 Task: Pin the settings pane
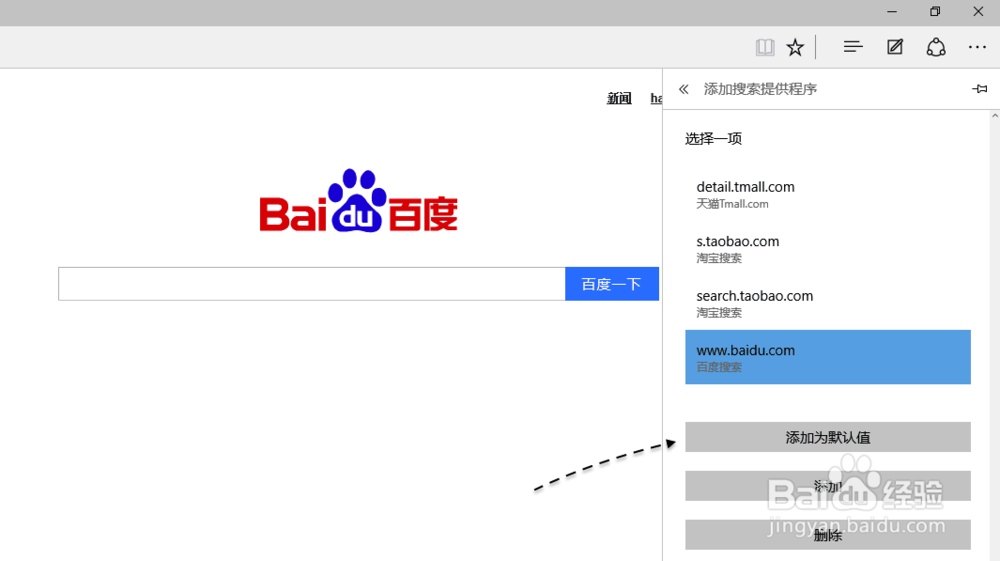point(980,89)
